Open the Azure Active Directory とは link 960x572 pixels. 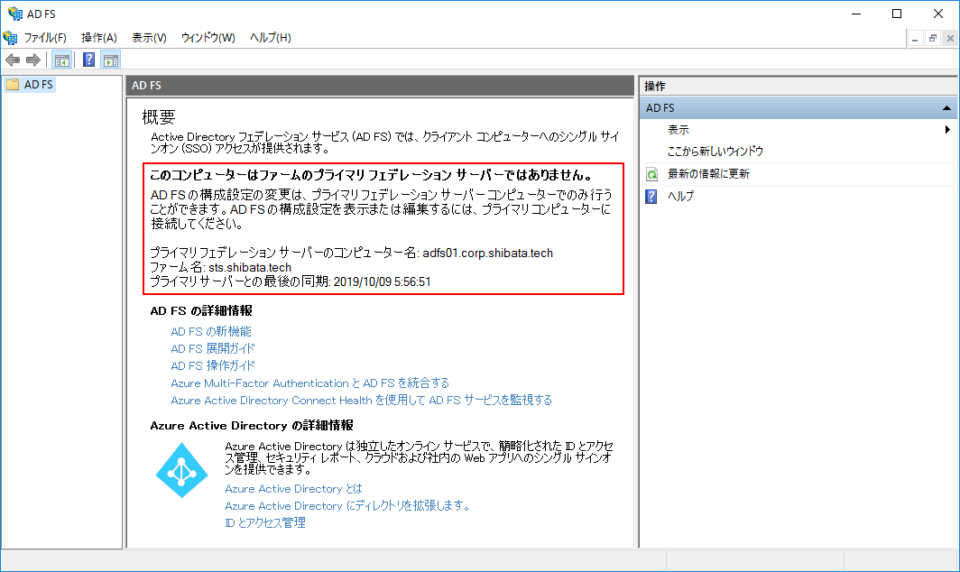point(293,489)
